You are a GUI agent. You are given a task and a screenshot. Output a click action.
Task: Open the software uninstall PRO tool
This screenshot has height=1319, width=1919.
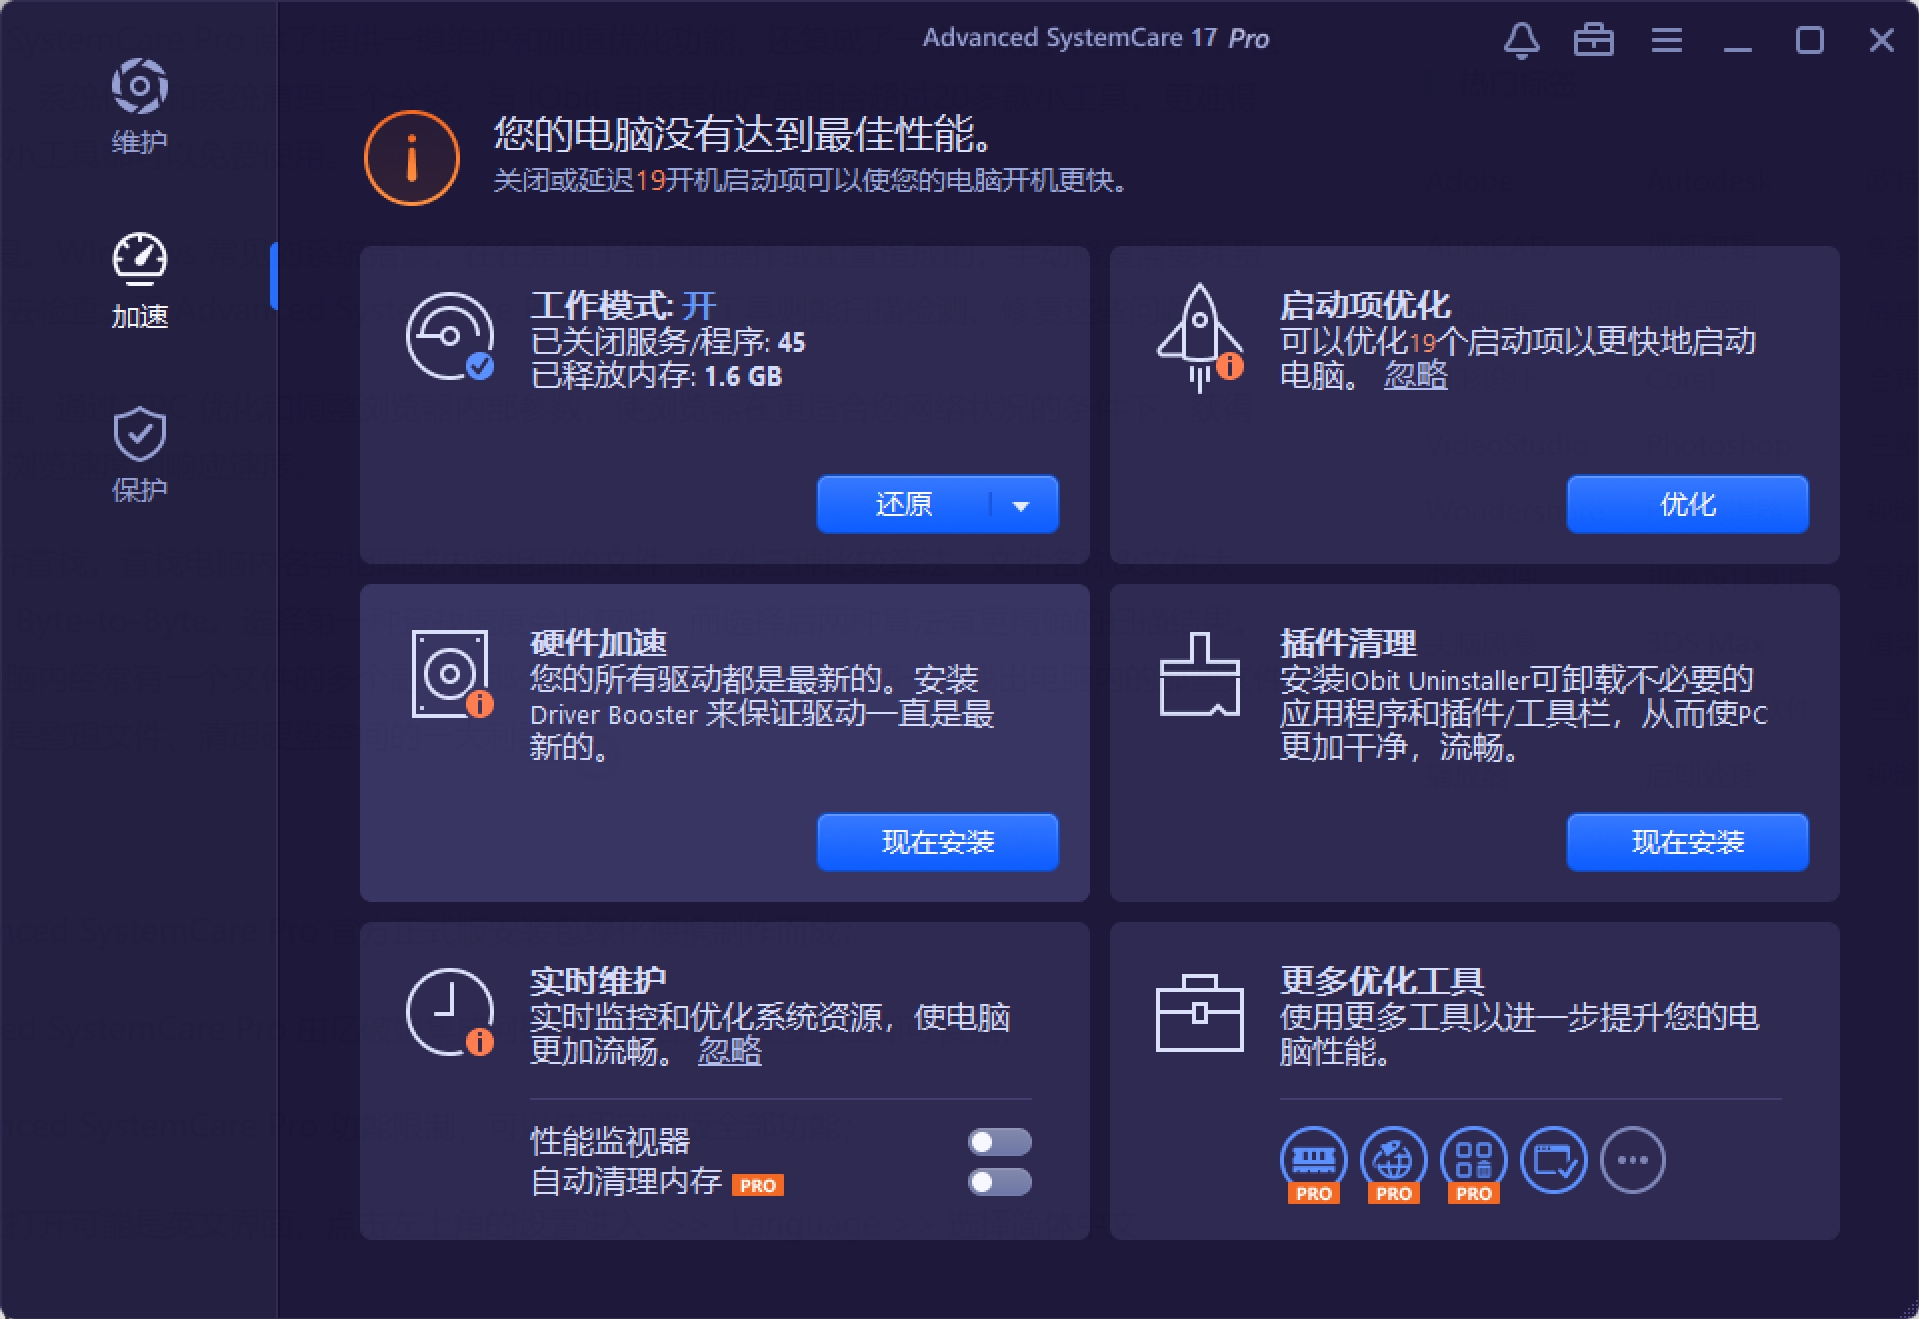click(x=1472, y=1158)
